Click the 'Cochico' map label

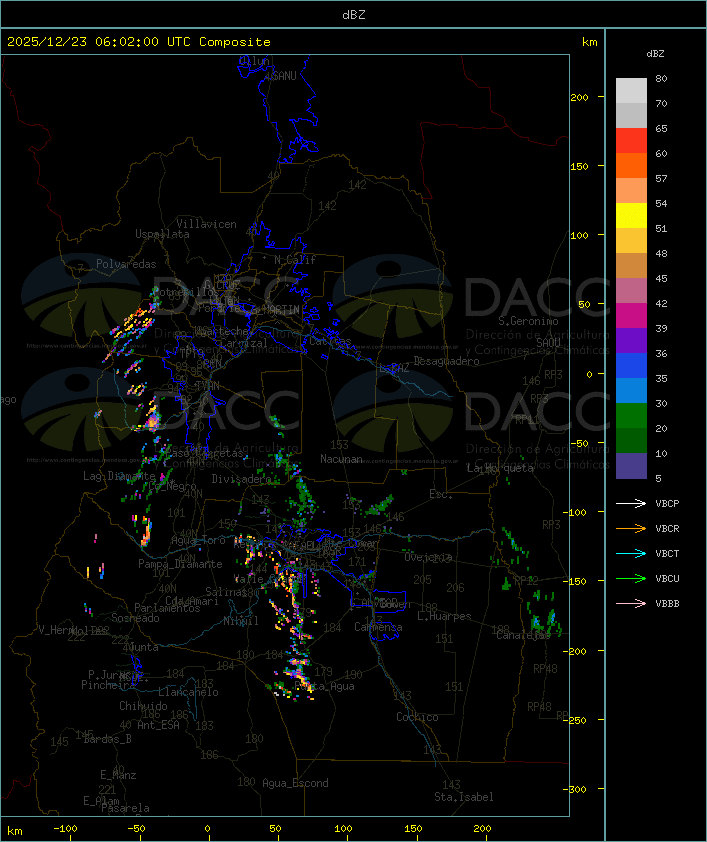[x=417, y=717]
